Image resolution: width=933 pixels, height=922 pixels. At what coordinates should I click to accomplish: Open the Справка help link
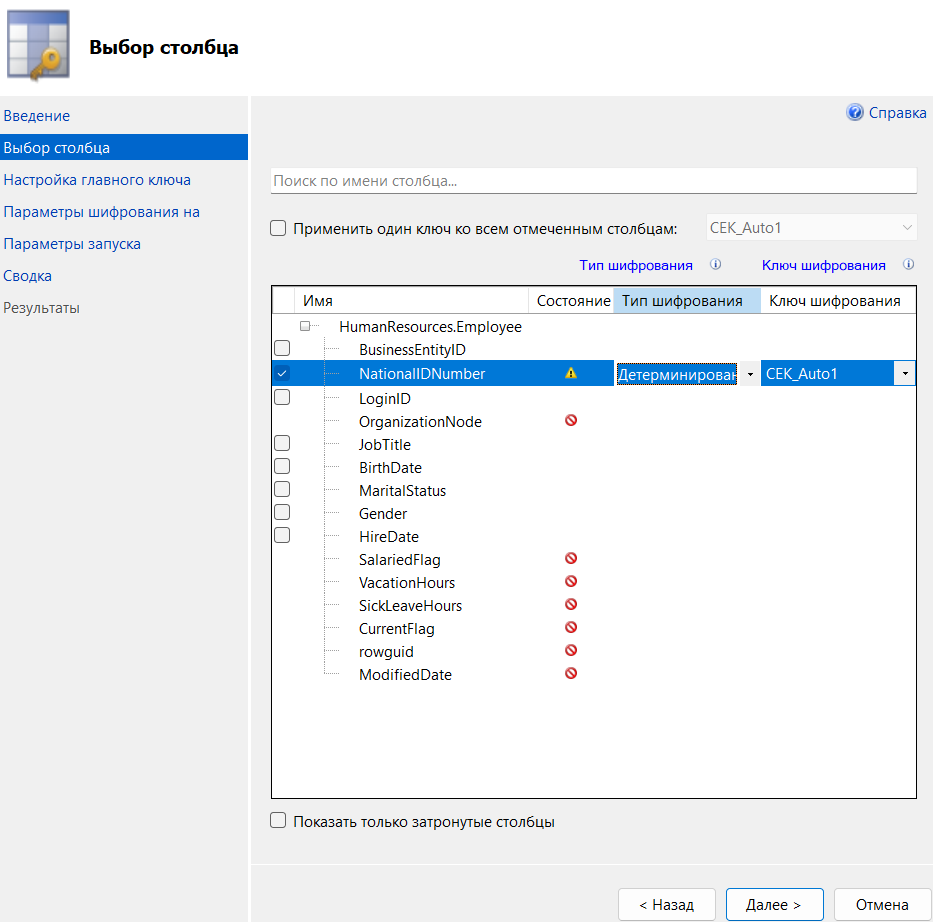(897, 112)
